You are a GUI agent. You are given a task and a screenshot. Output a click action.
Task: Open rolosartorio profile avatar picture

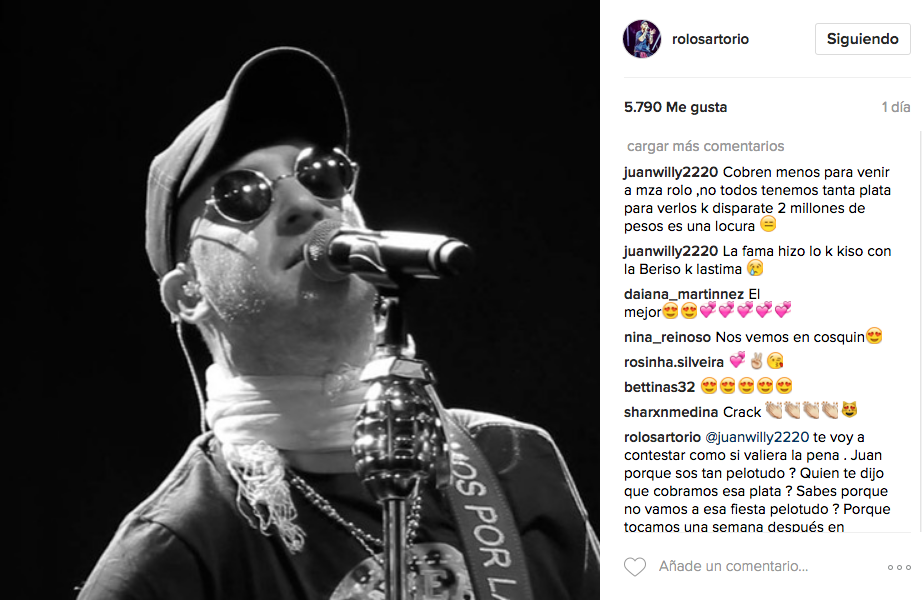click(642, 39)
